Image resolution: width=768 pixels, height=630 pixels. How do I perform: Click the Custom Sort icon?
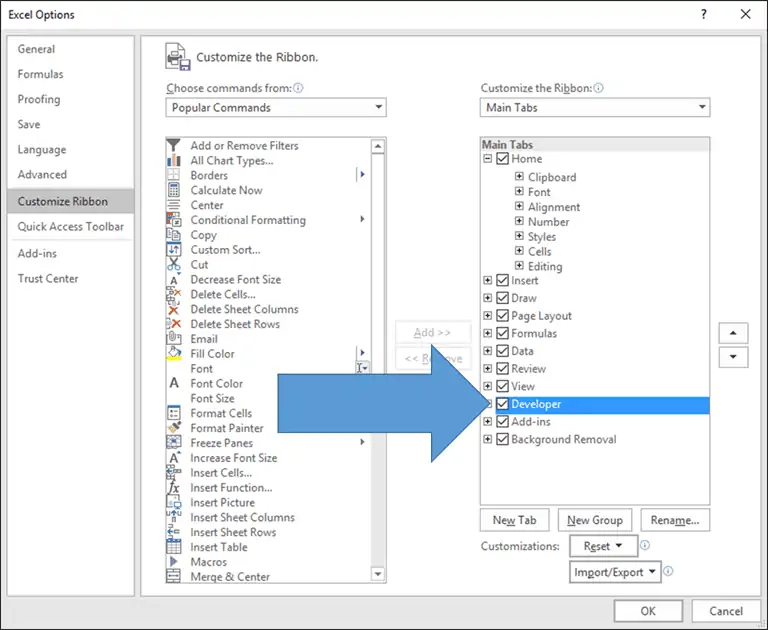tap(173, 249)
